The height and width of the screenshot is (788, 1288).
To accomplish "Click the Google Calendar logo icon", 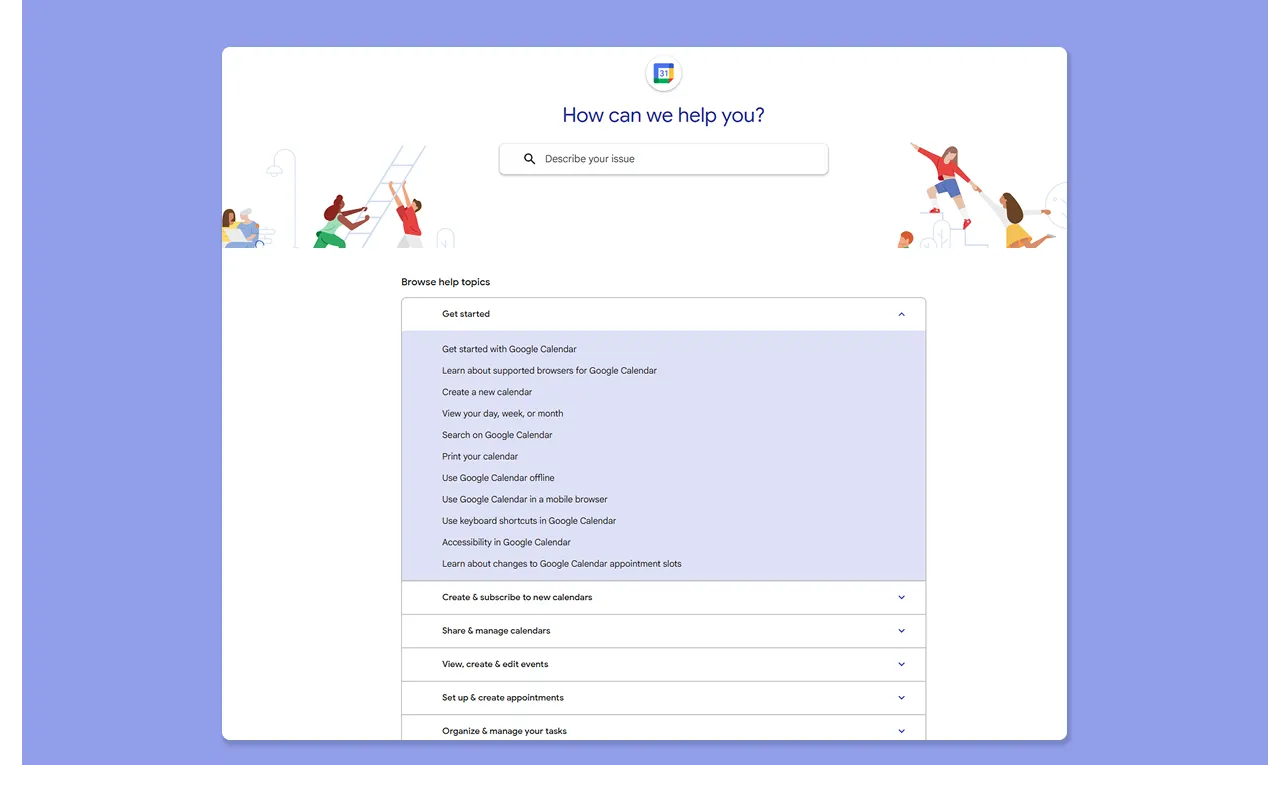I will [x=664, y=73].
